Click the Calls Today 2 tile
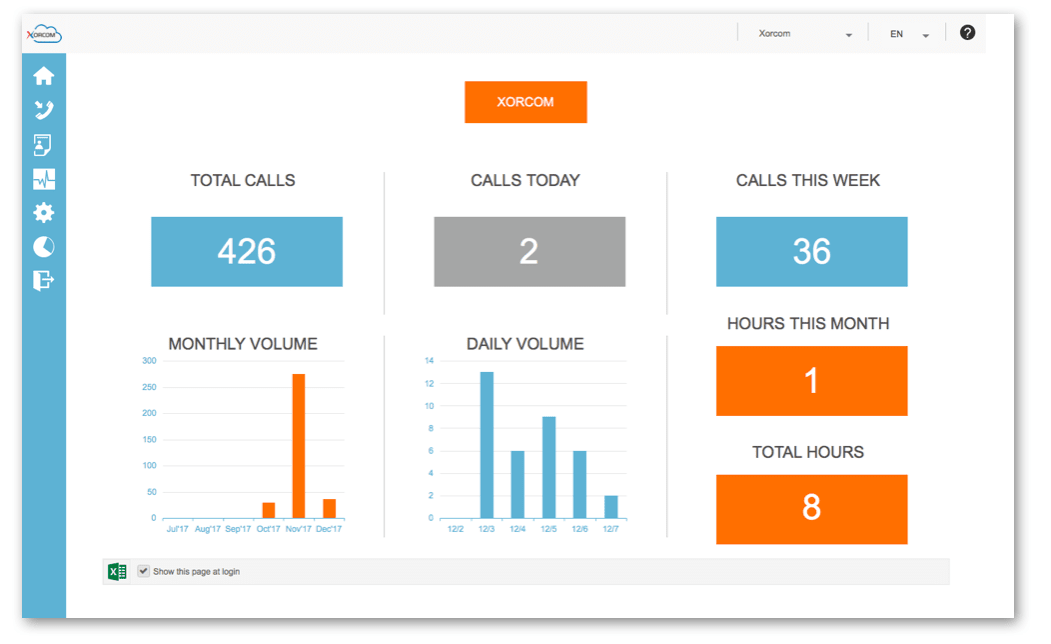1051x644 pixels. pos(530,251)
